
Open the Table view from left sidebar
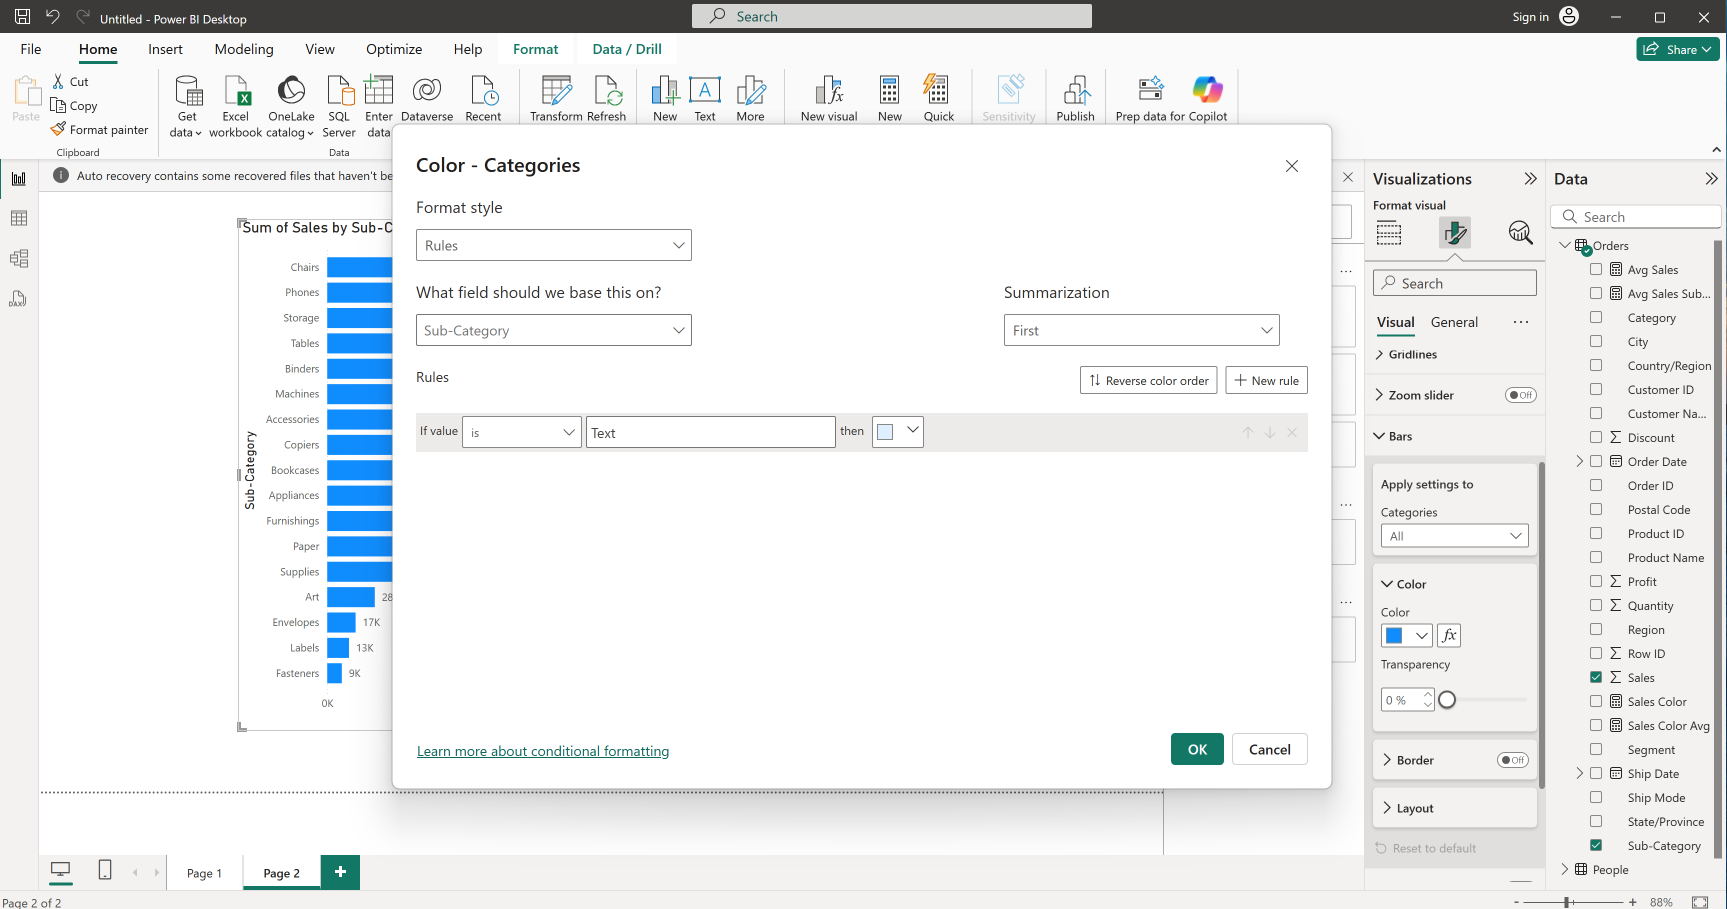pyautogui.click(x=18, y=219)
